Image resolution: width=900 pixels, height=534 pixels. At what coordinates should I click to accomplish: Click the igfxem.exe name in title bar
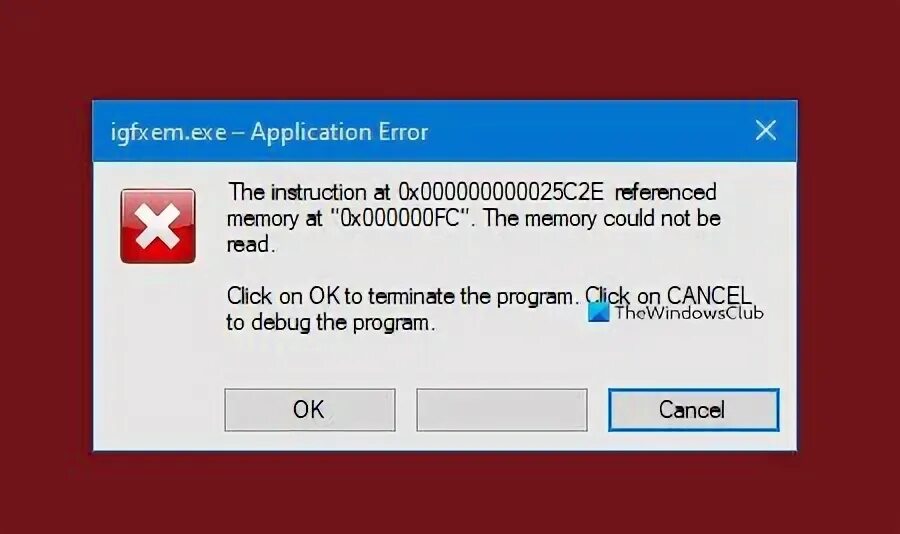coord(169,133)
